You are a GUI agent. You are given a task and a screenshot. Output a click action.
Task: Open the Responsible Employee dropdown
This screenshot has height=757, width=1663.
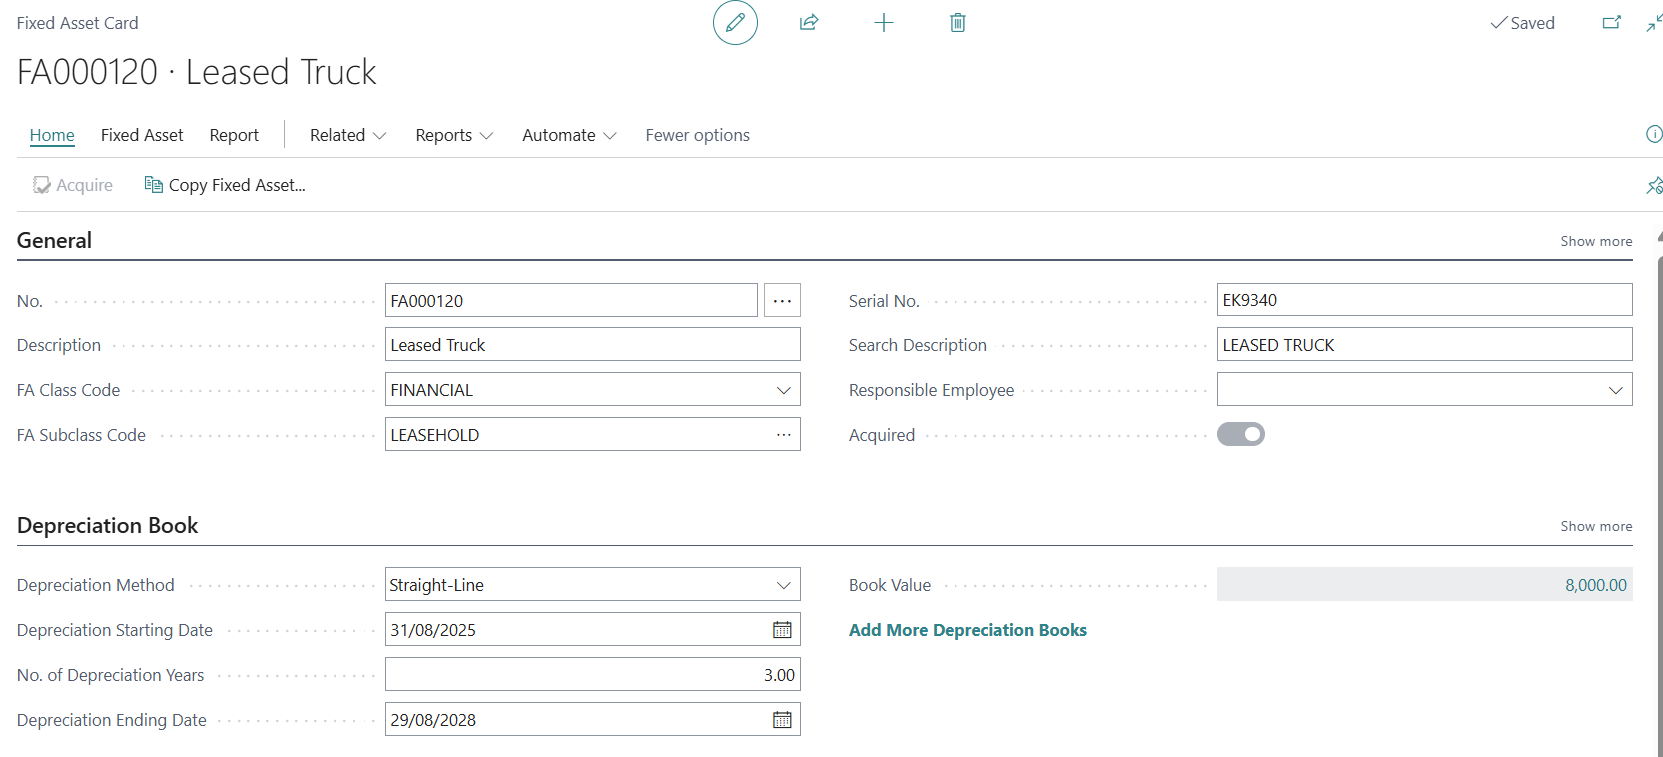(1615, 390)
